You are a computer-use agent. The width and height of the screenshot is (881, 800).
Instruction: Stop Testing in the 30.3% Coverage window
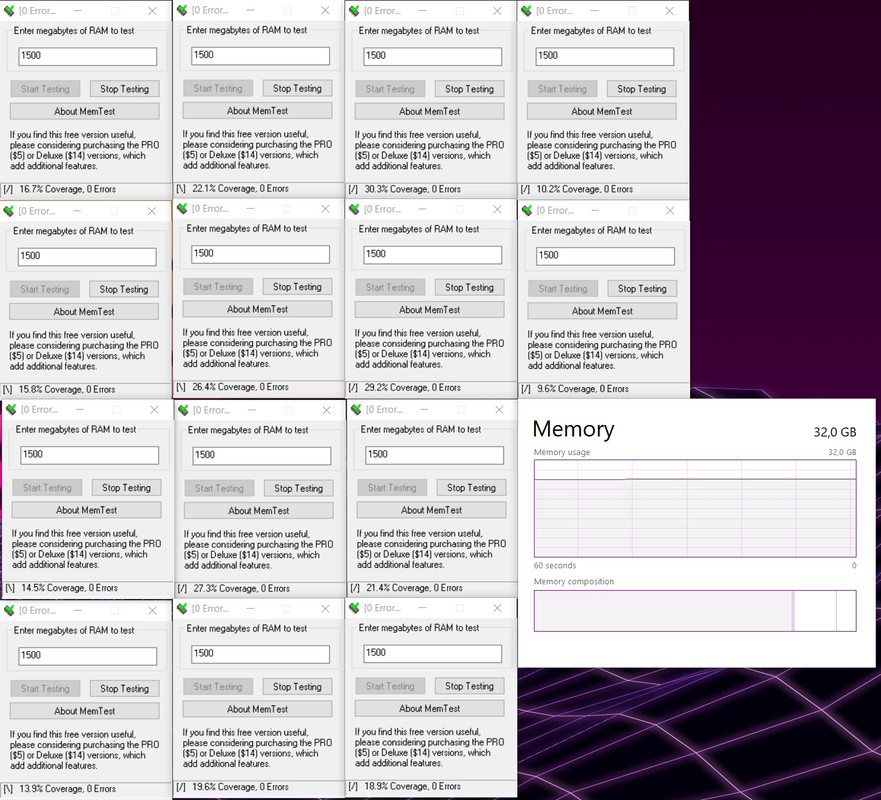click(x=469, y=89)
